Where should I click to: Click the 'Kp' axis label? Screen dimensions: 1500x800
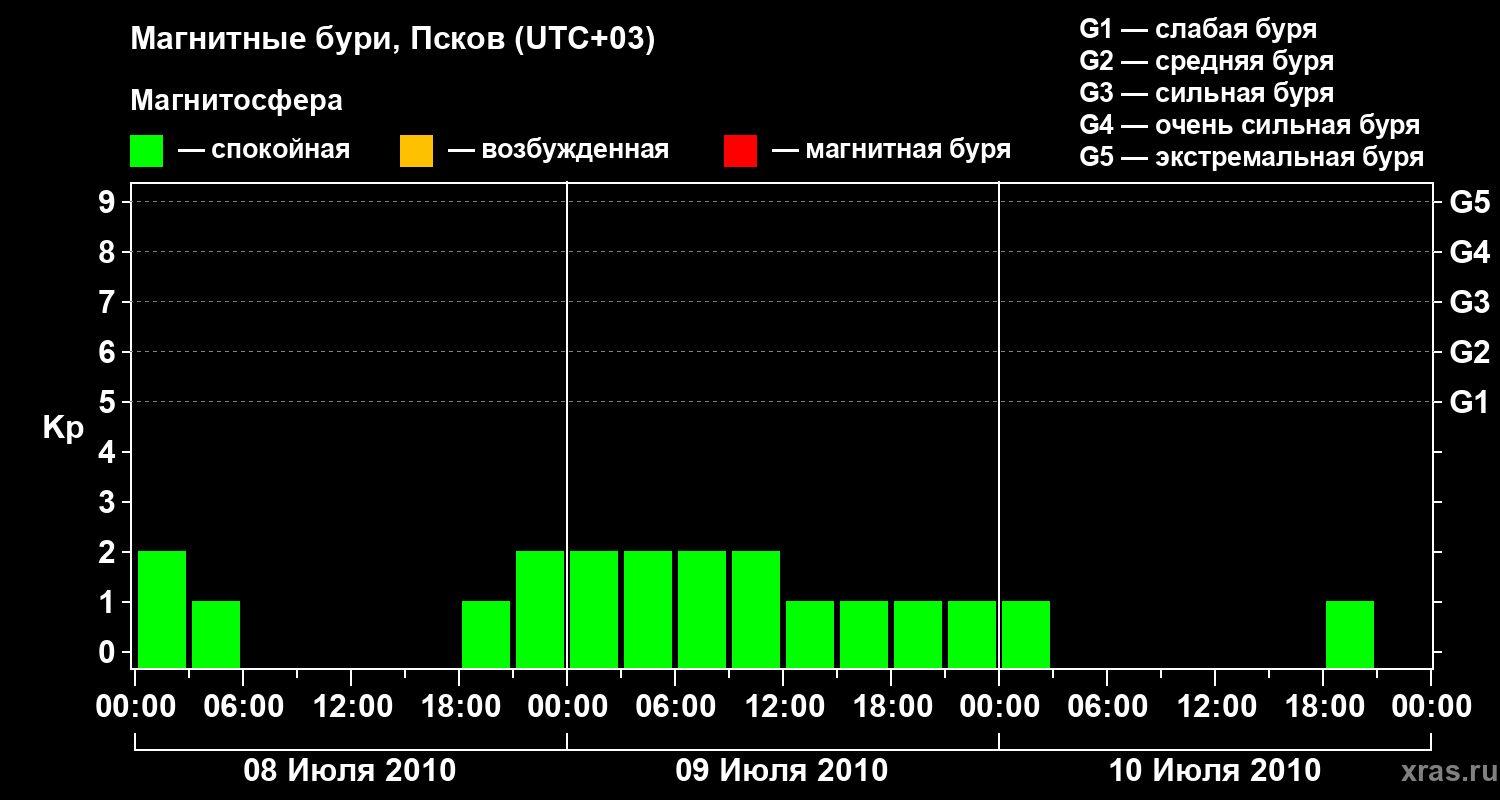point(63,428)
